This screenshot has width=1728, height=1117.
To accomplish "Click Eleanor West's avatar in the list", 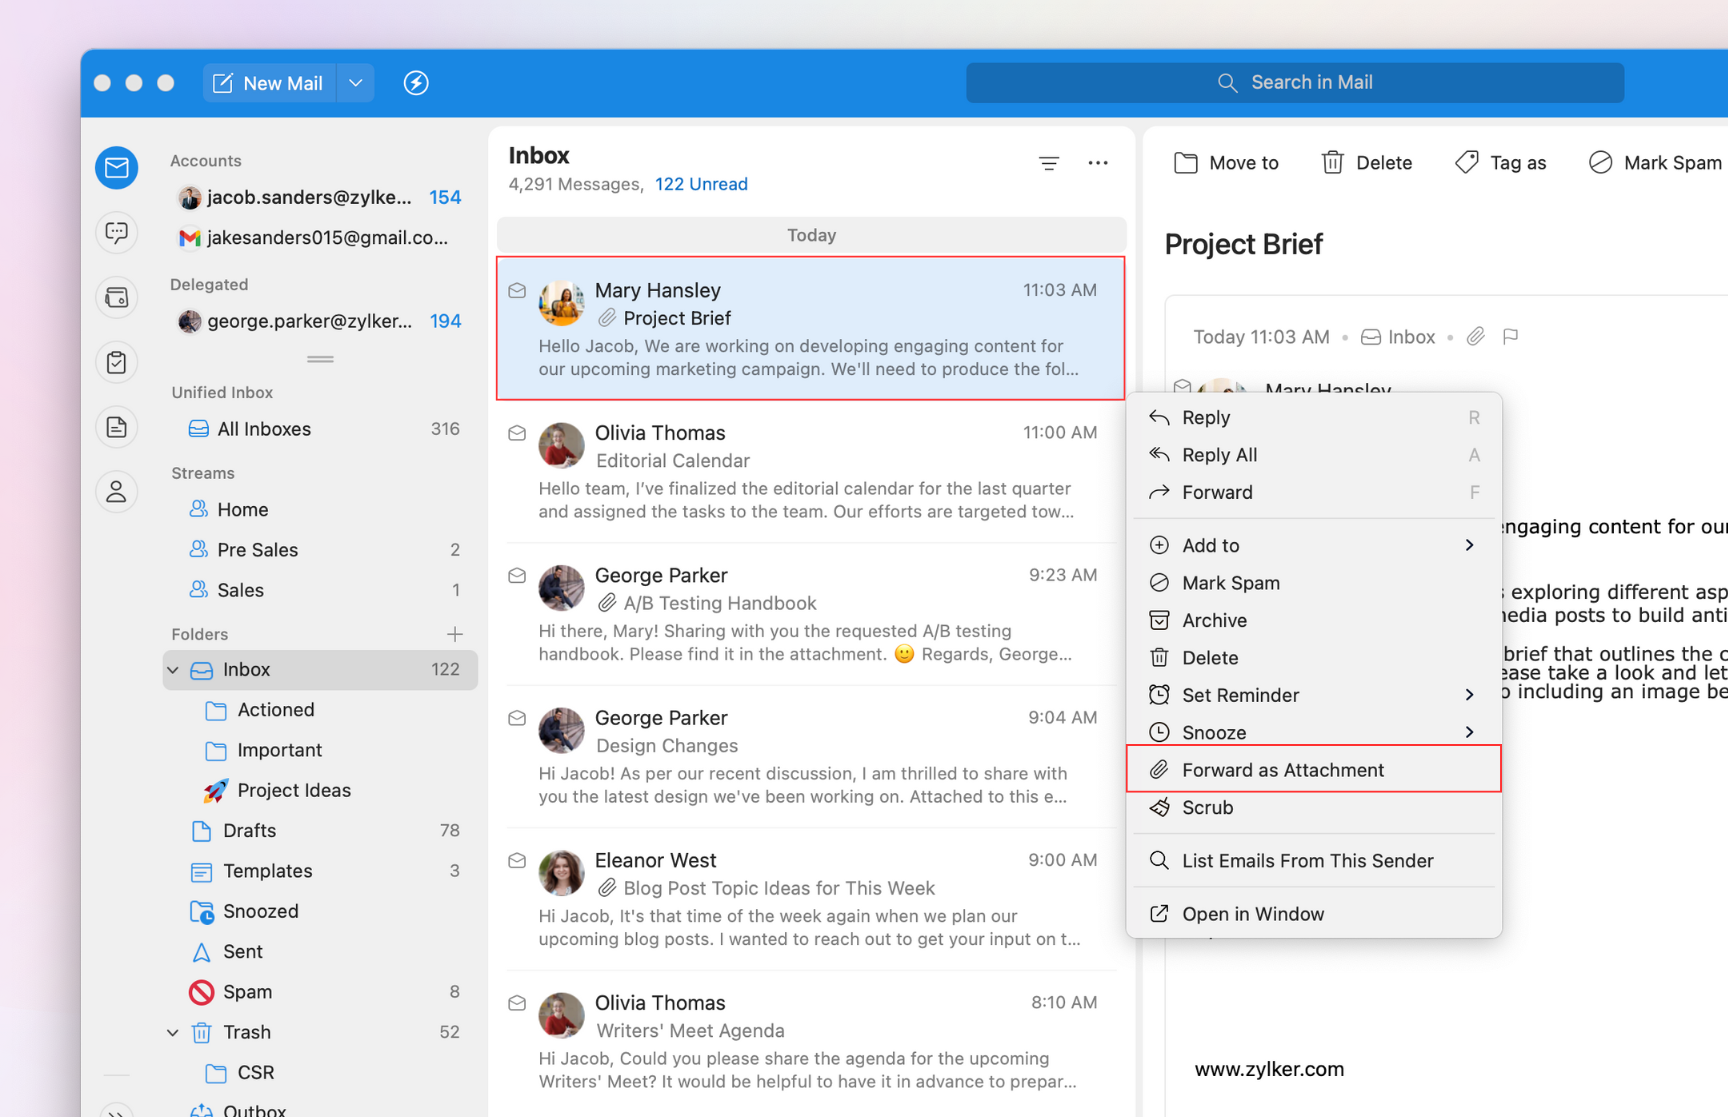I will click(x=562, y=873).
